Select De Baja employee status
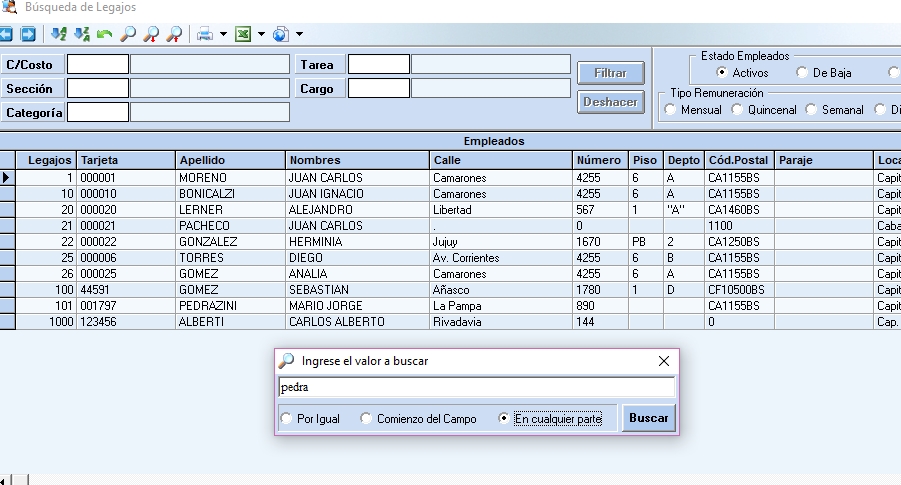Screen dimensions: 901x485 tap(802, 72)
